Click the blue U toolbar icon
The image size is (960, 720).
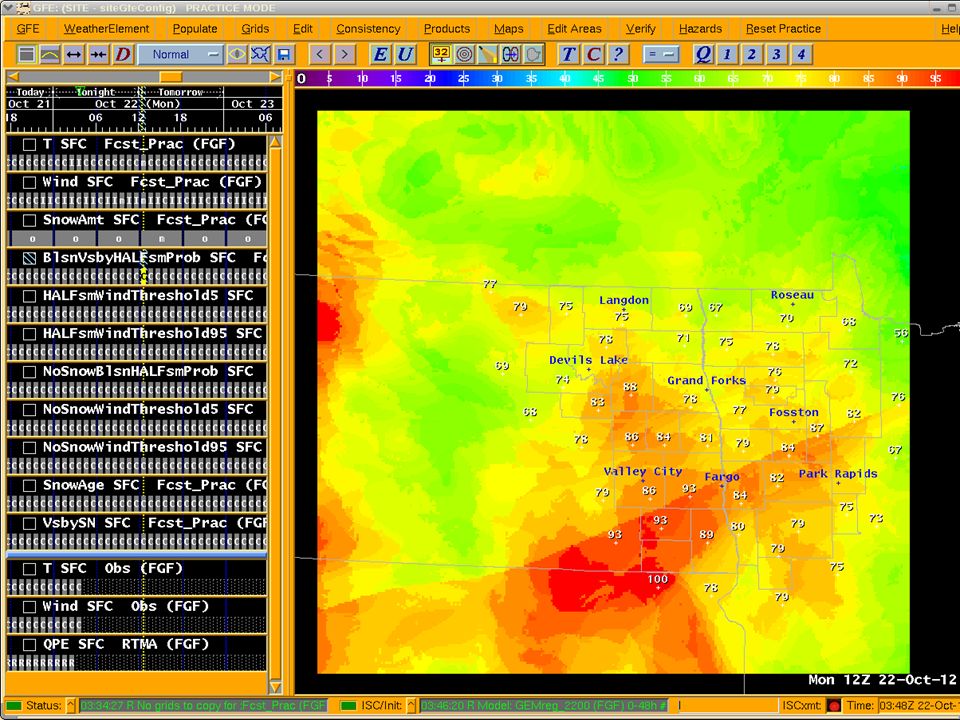[x=405, y=54]
